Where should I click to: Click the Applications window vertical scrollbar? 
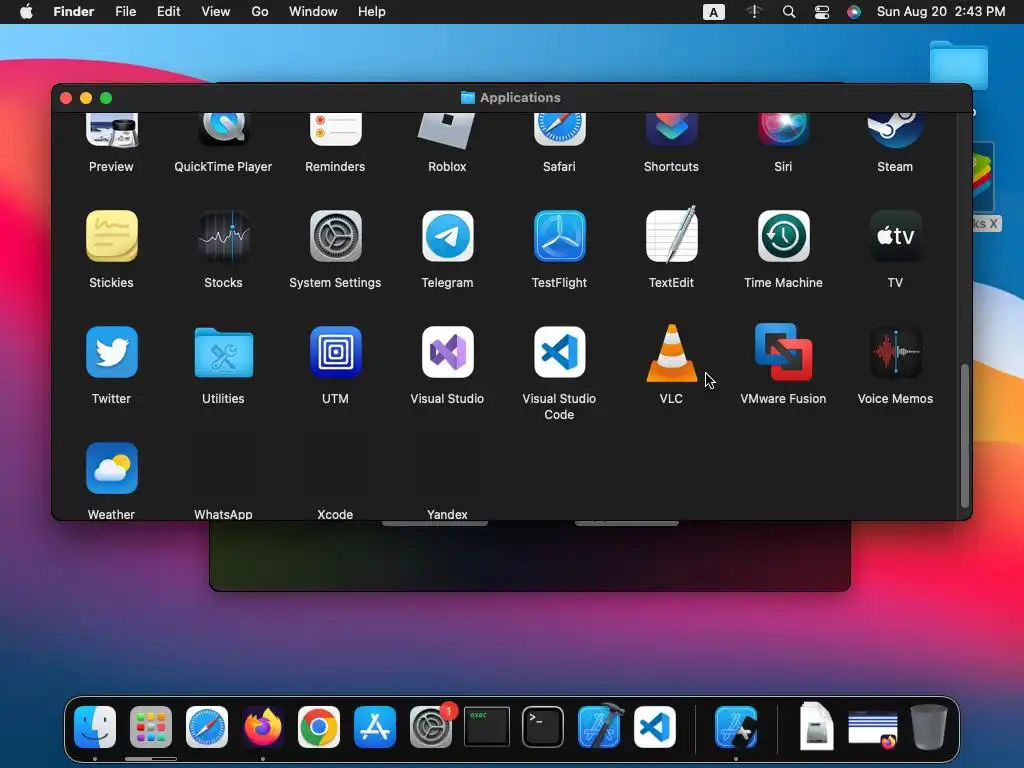coord(965,436)
